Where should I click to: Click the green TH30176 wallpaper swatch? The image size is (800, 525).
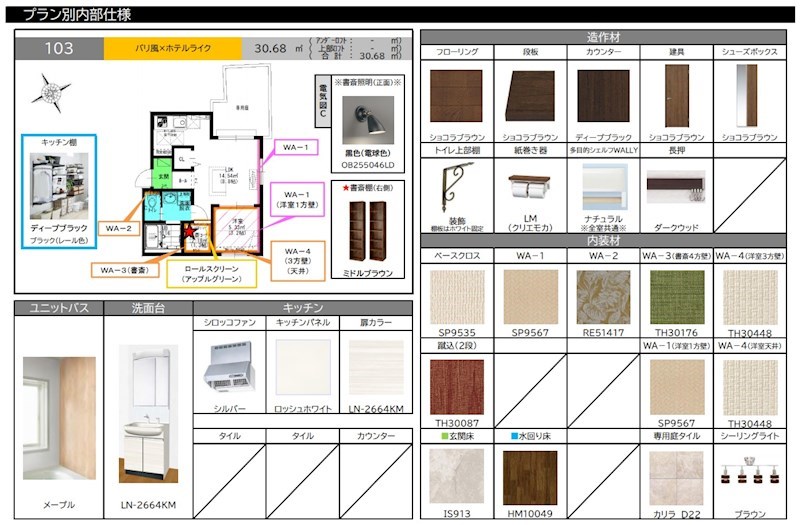coord(677,296)
